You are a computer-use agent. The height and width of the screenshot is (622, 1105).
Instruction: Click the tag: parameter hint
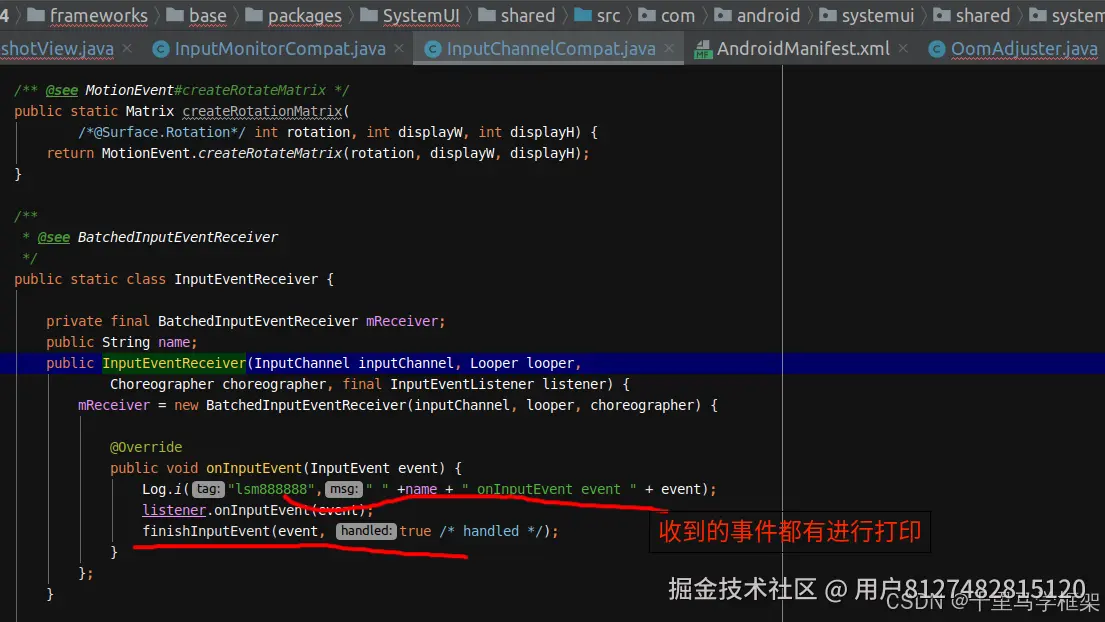(209, 489)
